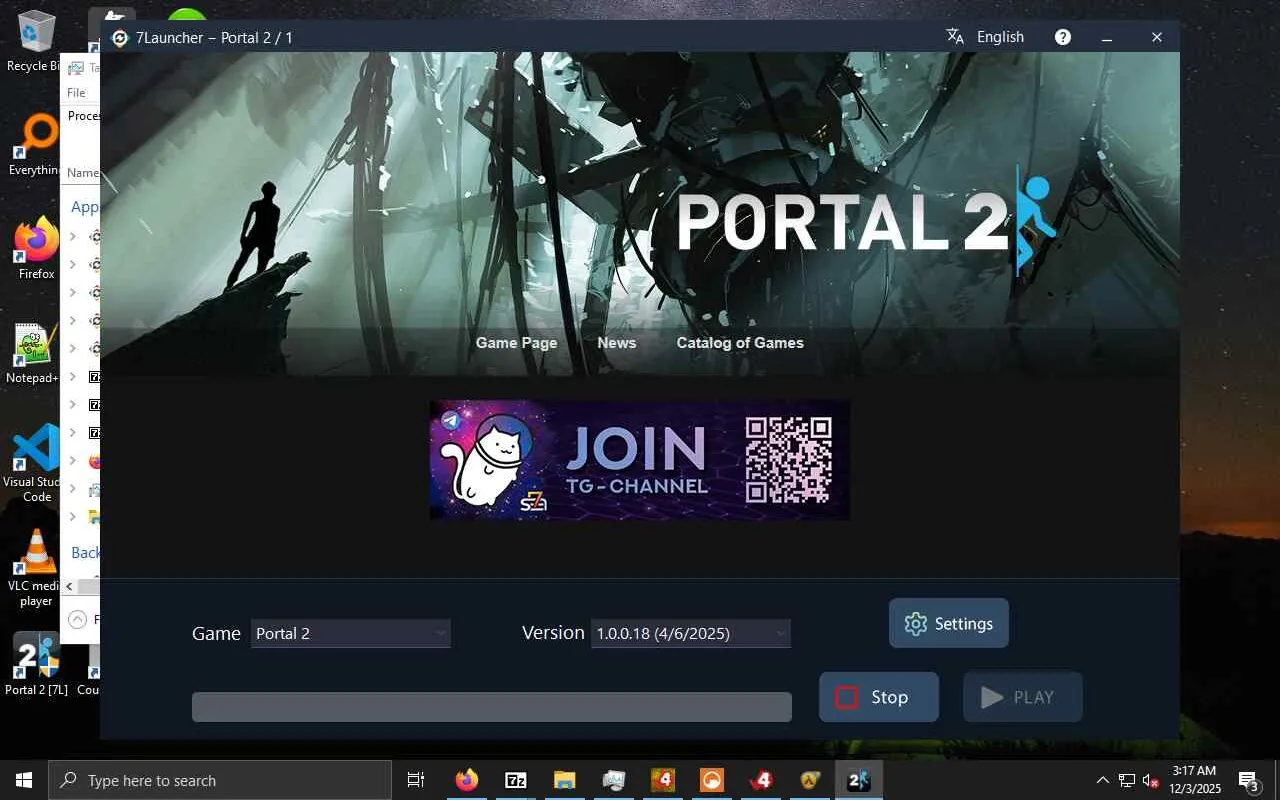Click the muted volume tray icon

[1150, 780]
